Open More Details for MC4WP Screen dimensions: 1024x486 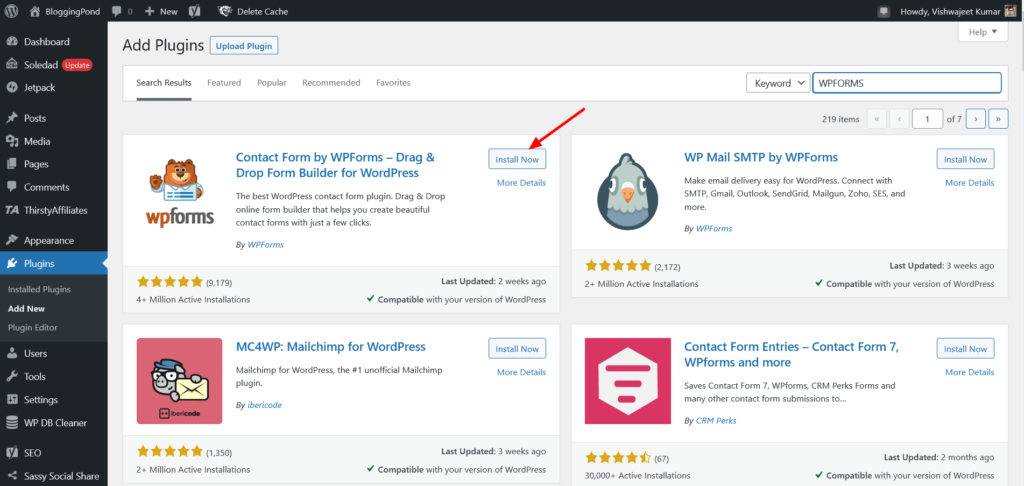tap(521, 372)
